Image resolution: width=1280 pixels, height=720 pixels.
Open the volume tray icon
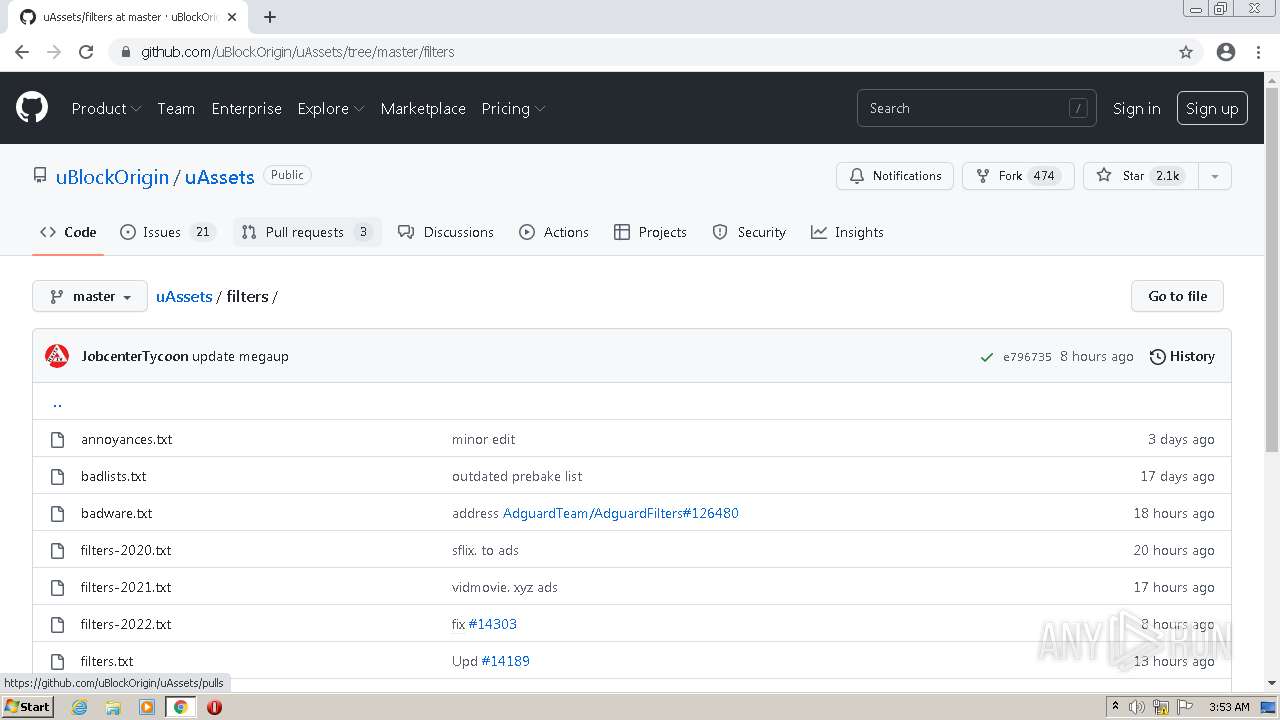pos(1137,707)
